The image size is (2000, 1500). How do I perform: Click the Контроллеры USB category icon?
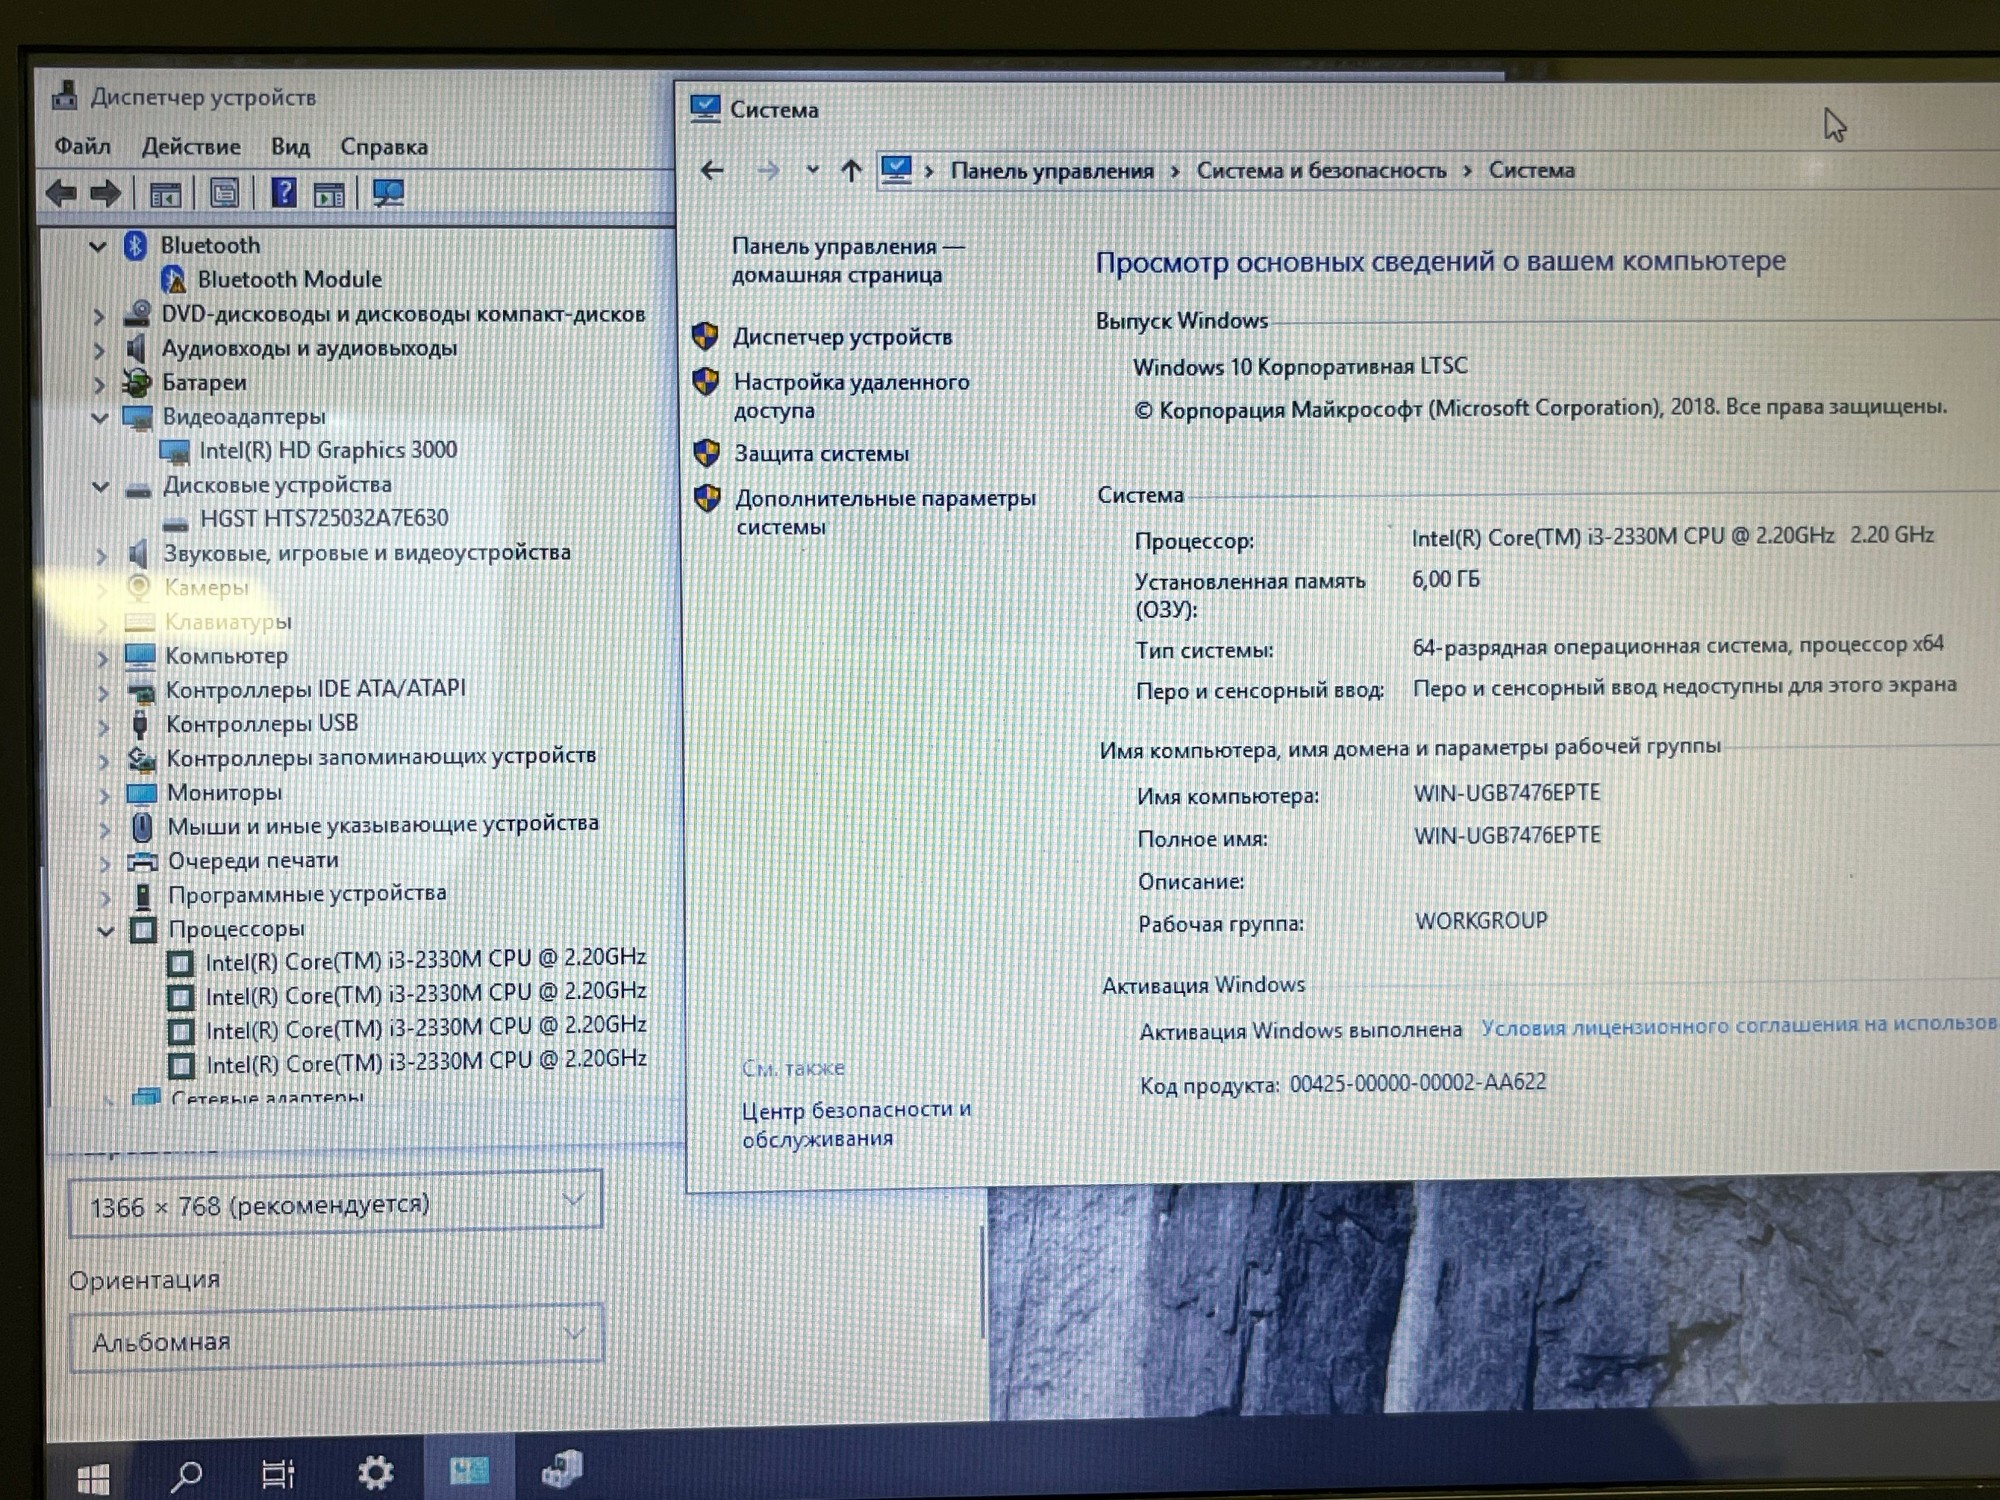point(140,724)
